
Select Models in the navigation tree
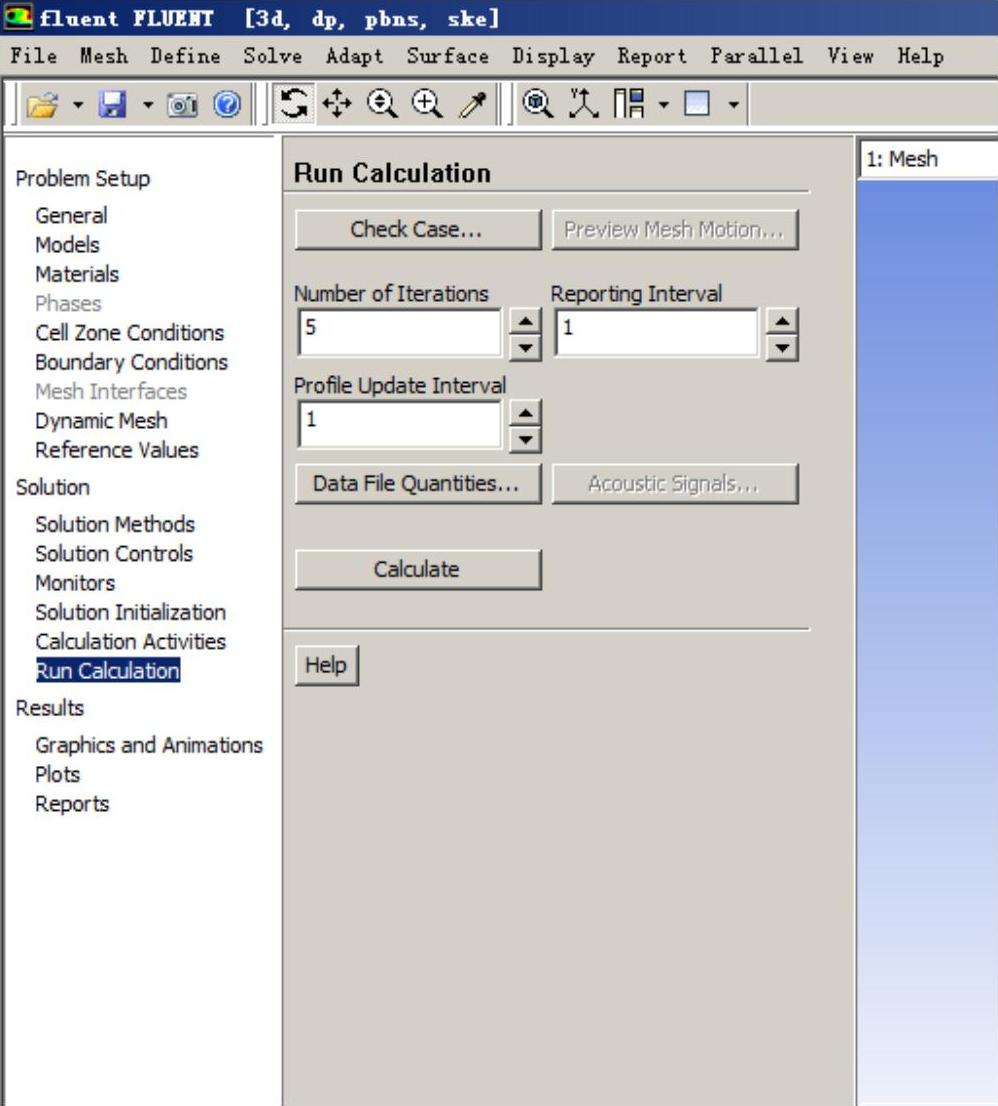point(67,245)
